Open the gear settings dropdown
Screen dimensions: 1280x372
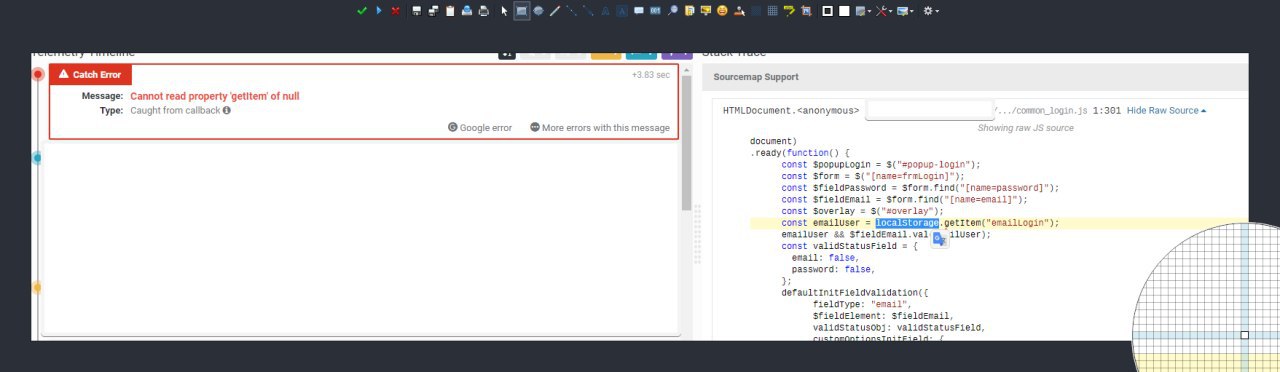[931, 11]
